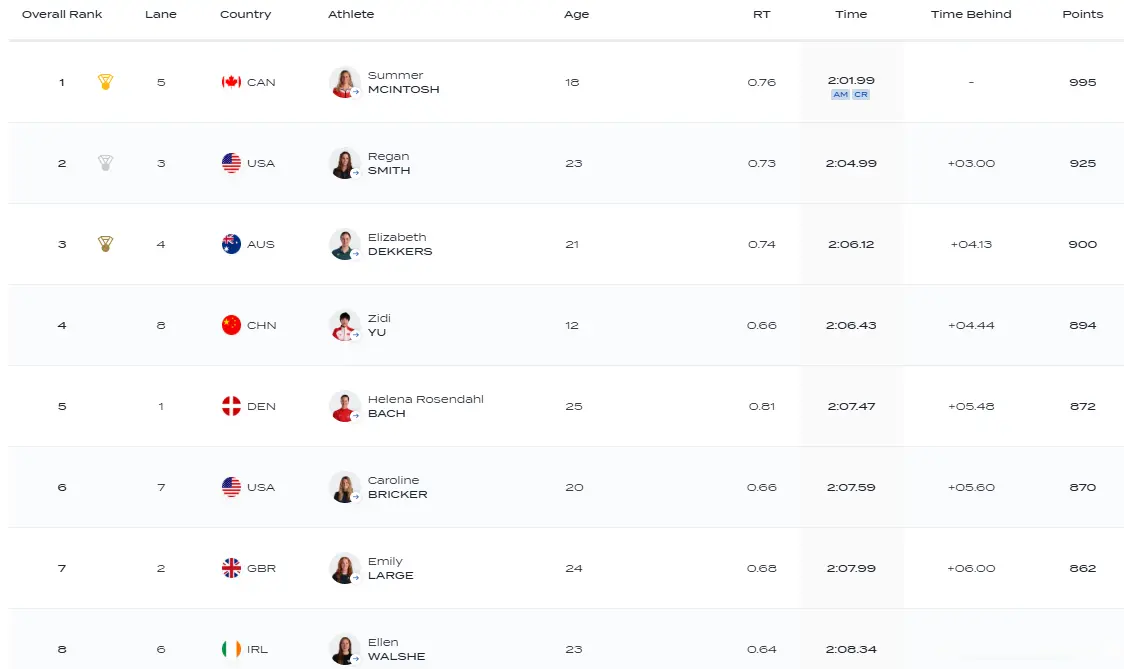Click the China flag icon
1124x669 pixels.
click(231, 325)
